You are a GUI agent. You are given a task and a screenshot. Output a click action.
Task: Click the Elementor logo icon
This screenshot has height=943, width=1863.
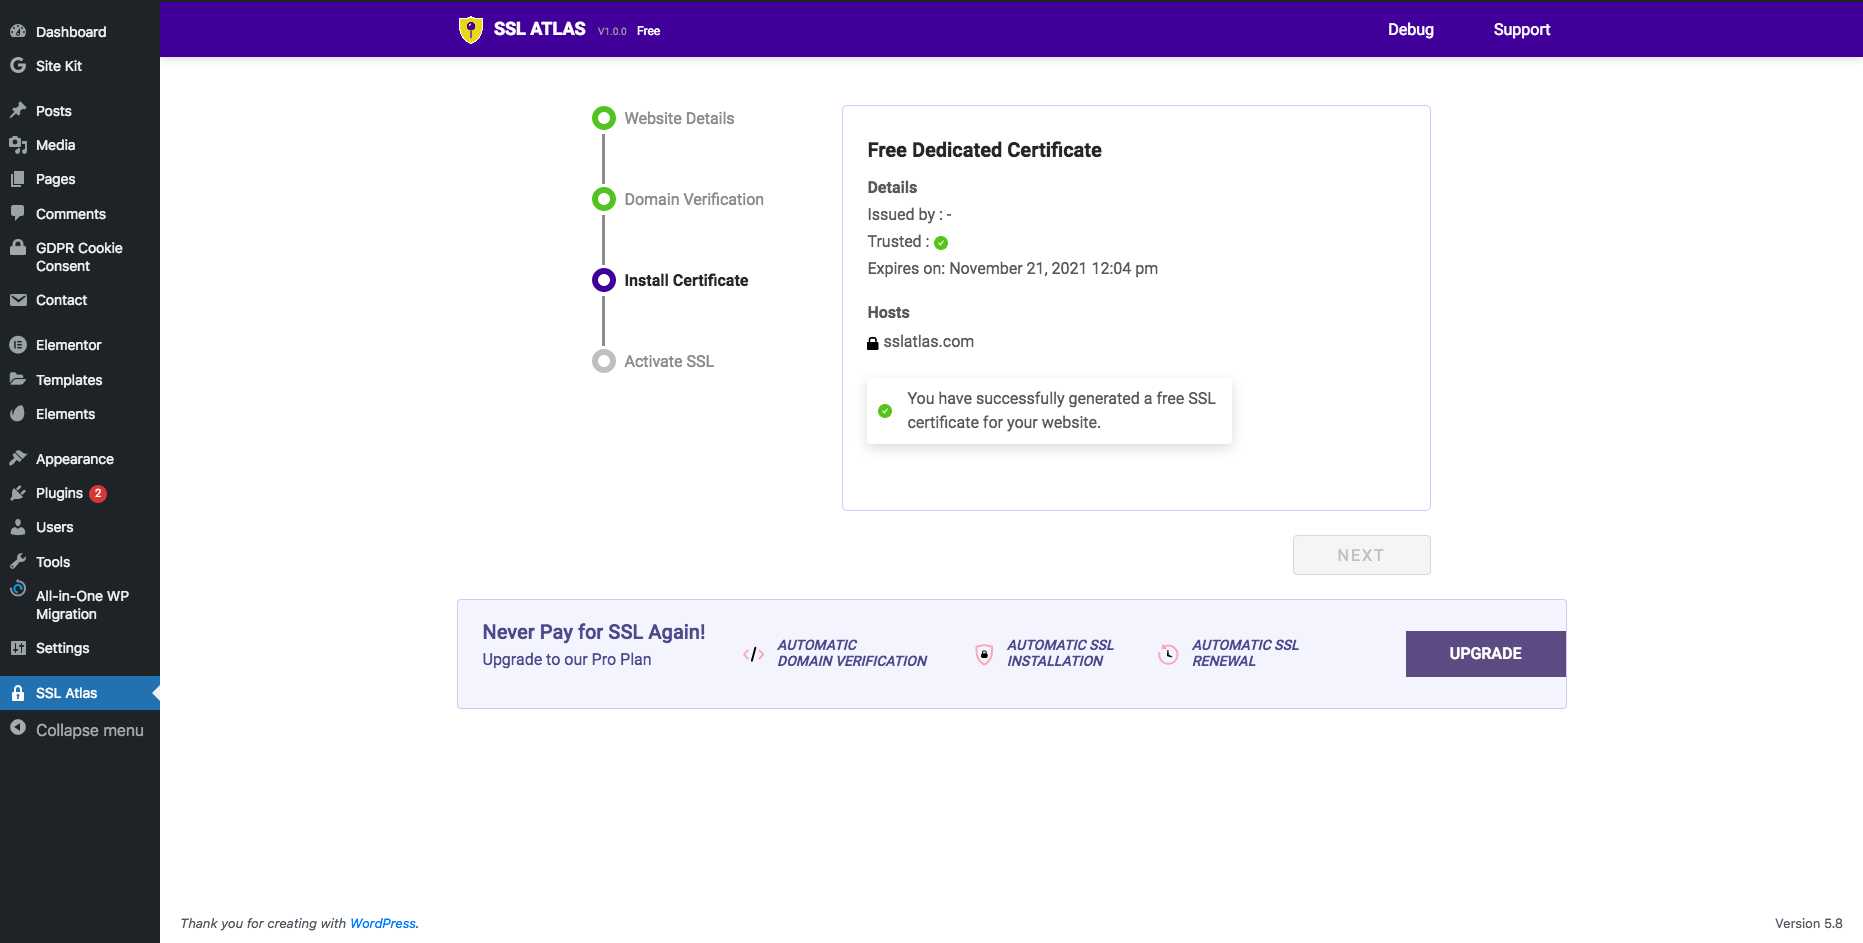pyautogui.click(x=18, y=345)
